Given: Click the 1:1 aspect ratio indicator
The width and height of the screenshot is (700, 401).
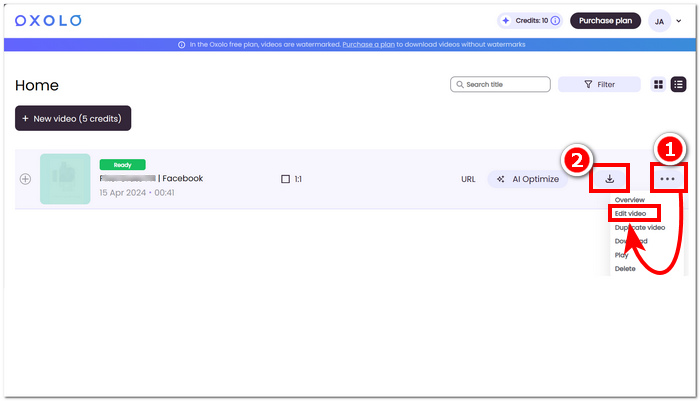Looking at the screenshot, I should 292,179.
